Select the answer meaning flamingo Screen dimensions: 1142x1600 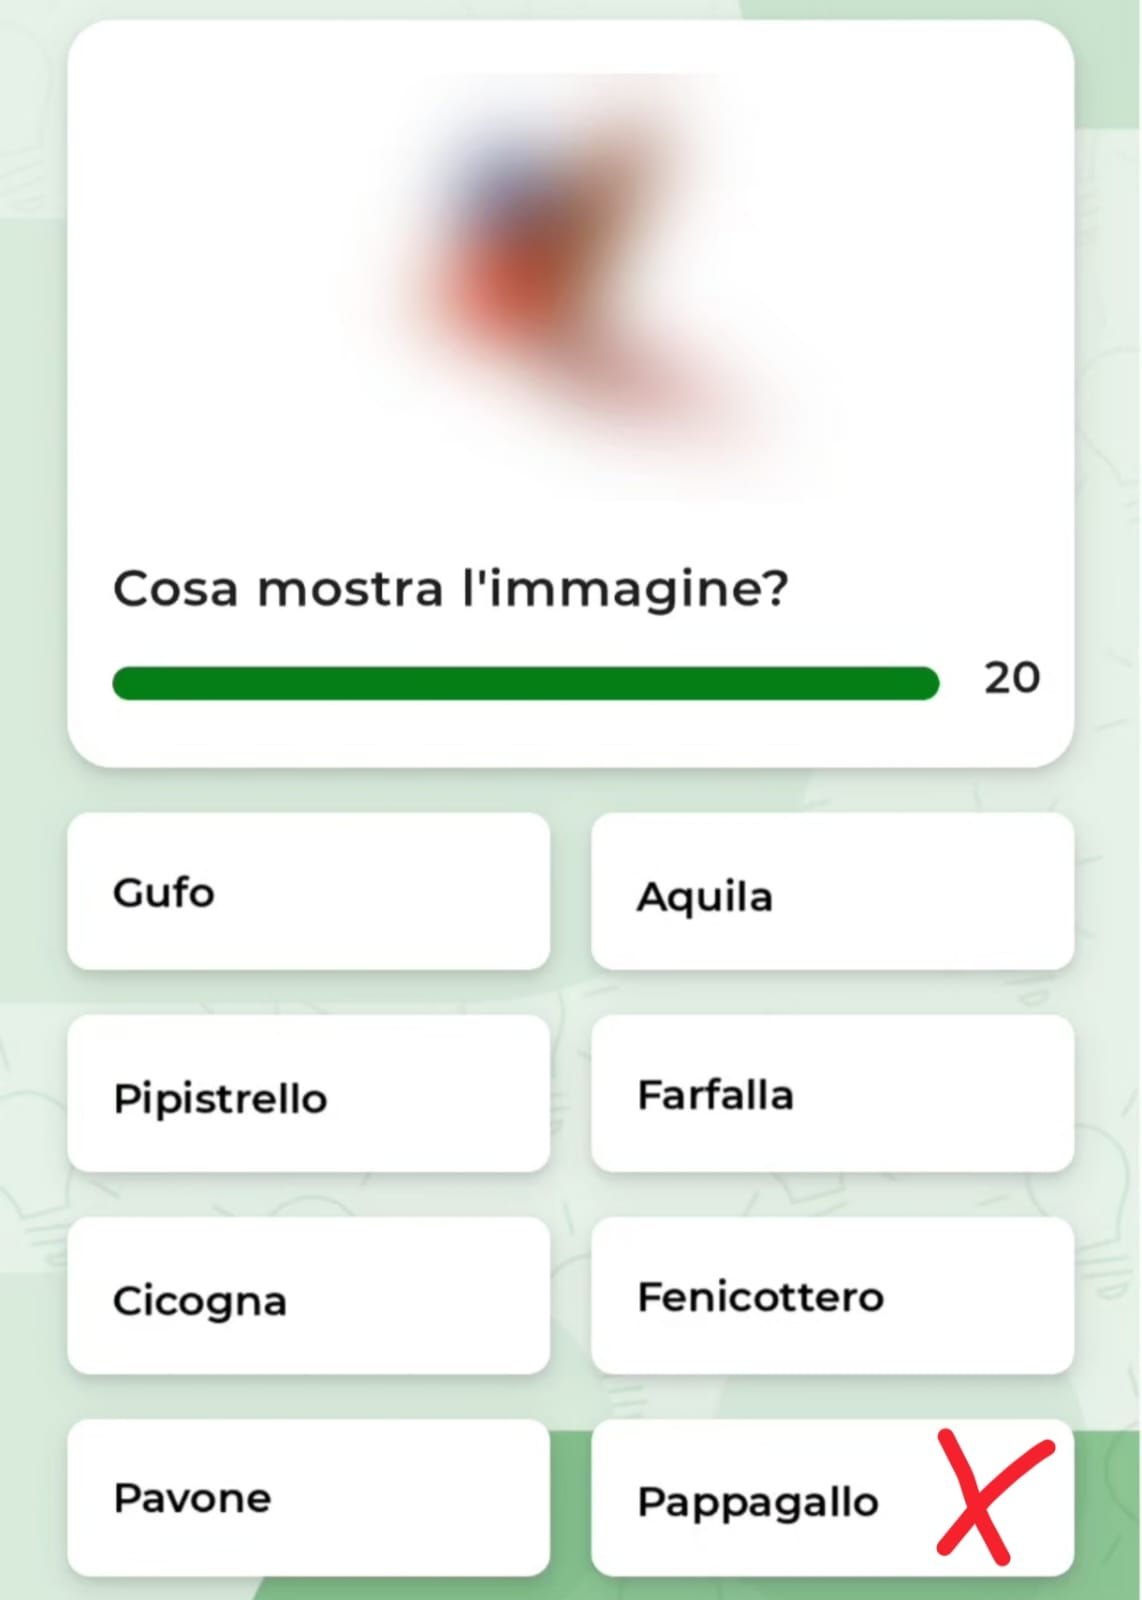pyautogui.click(x=832, y=1297)
